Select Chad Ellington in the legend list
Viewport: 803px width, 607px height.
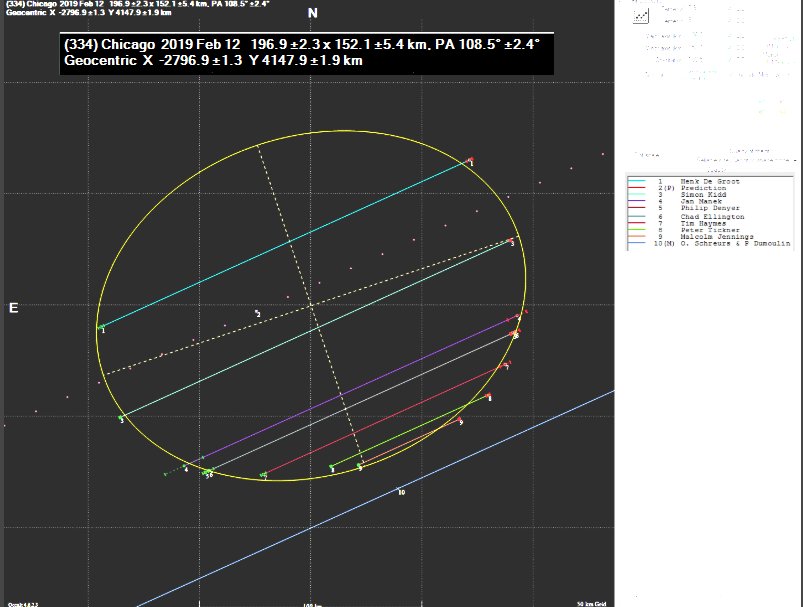[696, 216]
